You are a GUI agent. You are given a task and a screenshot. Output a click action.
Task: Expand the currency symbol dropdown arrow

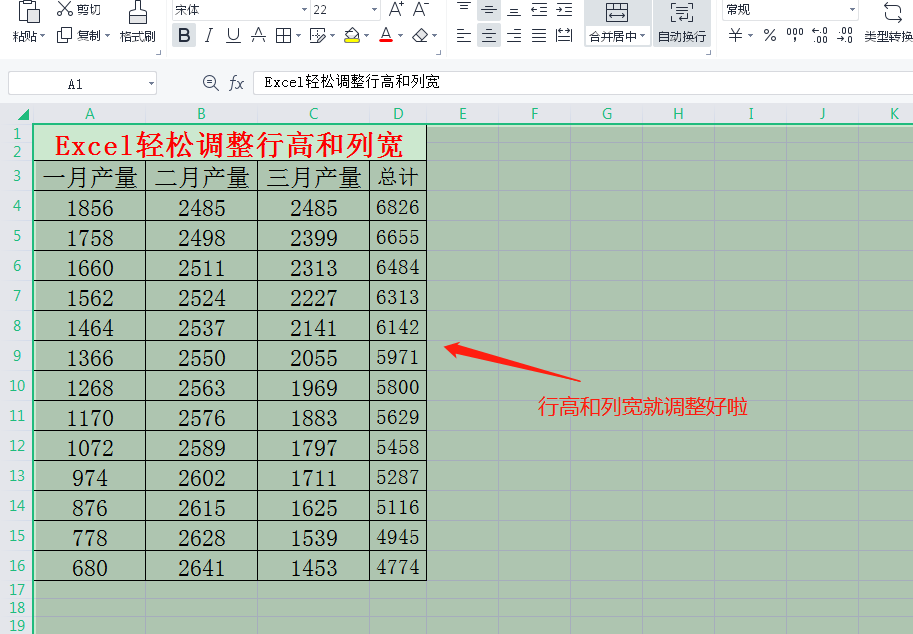tap(751, 36)
